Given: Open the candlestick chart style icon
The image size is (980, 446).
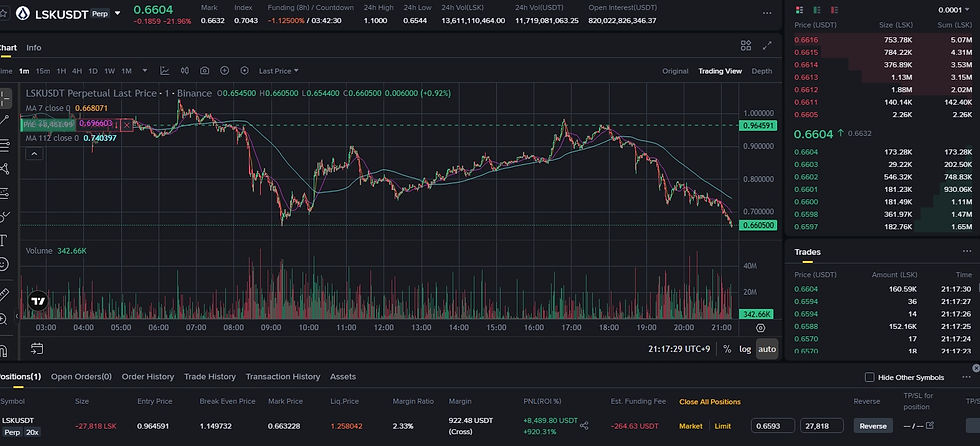Looking at the screenshot, I should pos(184,71).
